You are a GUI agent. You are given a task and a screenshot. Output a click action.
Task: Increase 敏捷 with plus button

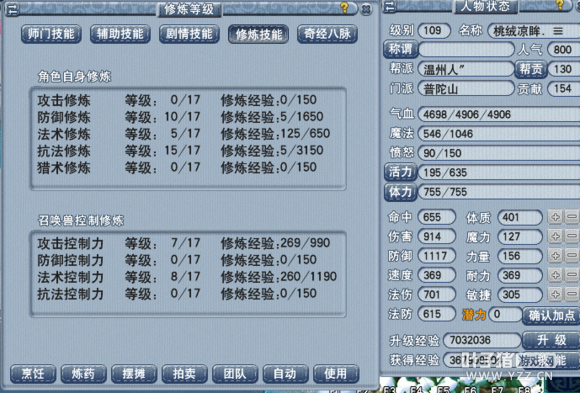(555, 295)
